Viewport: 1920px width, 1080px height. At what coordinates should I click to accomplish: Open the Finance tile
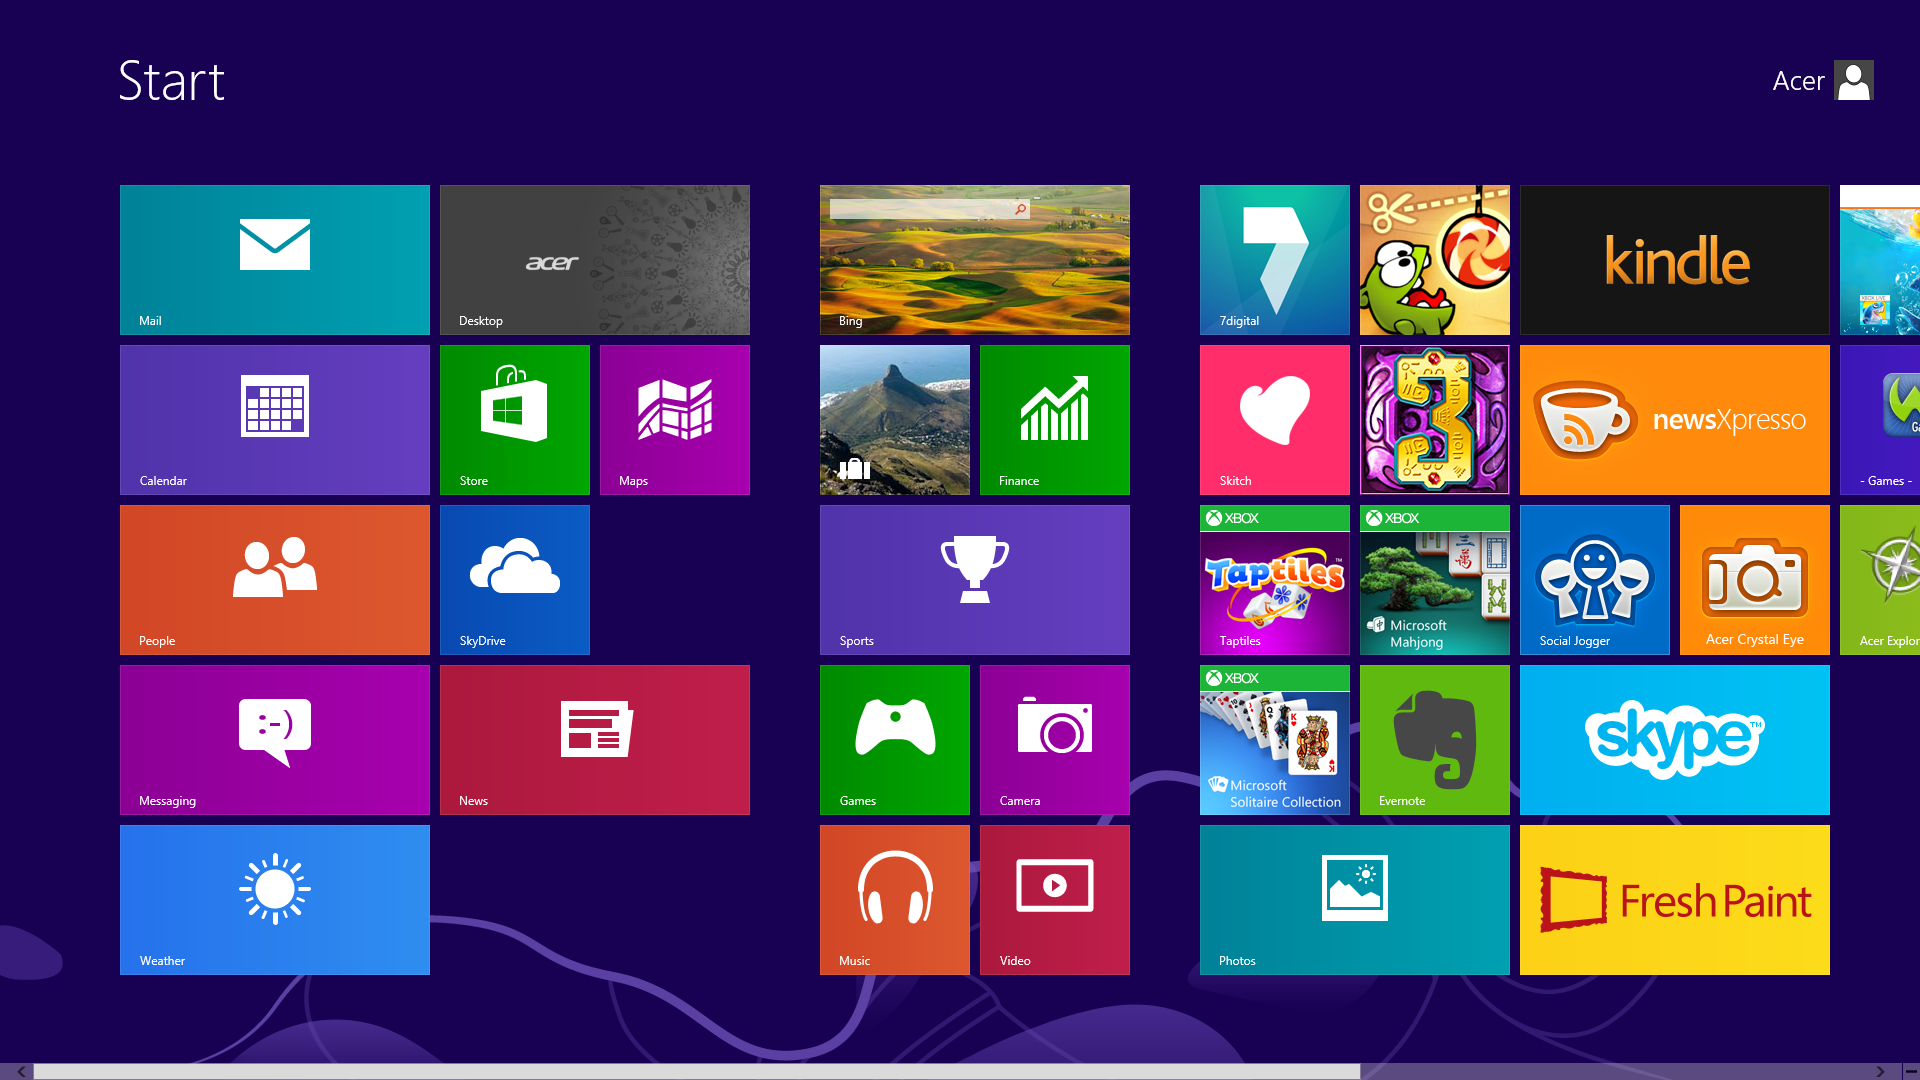[x=1055, y=420]
